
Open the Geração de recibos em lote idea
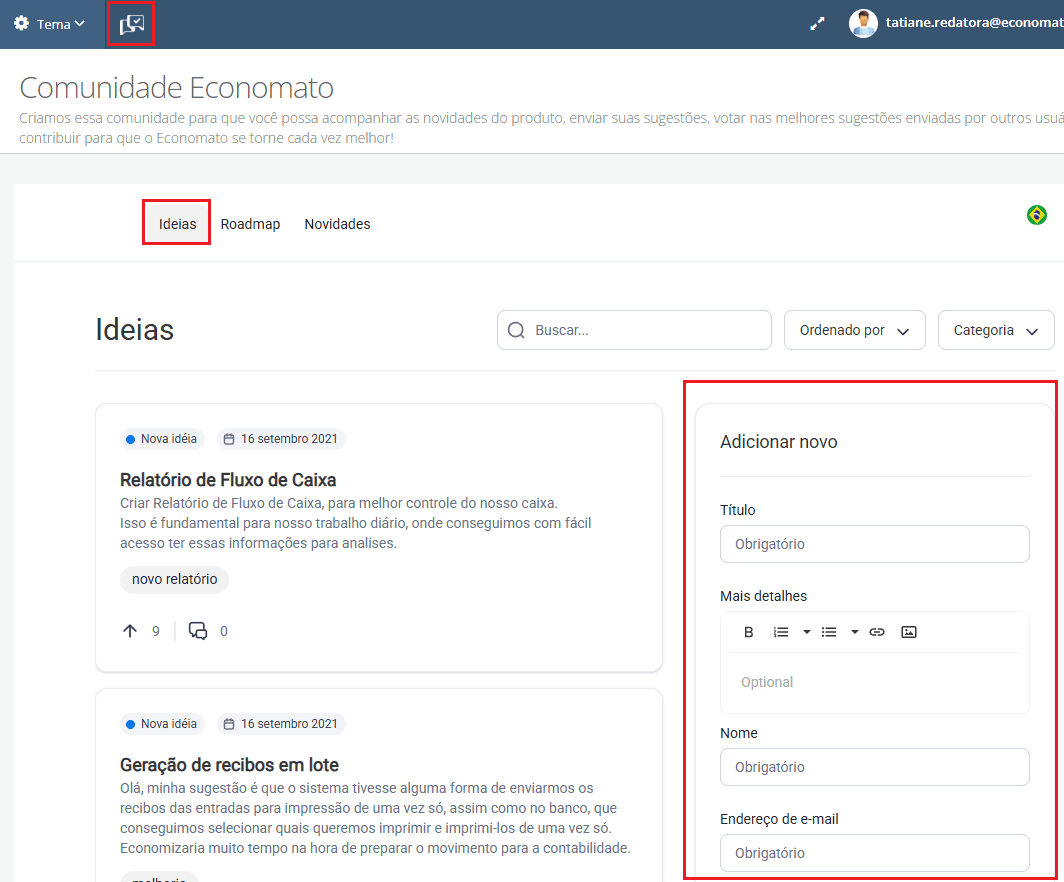229,765
